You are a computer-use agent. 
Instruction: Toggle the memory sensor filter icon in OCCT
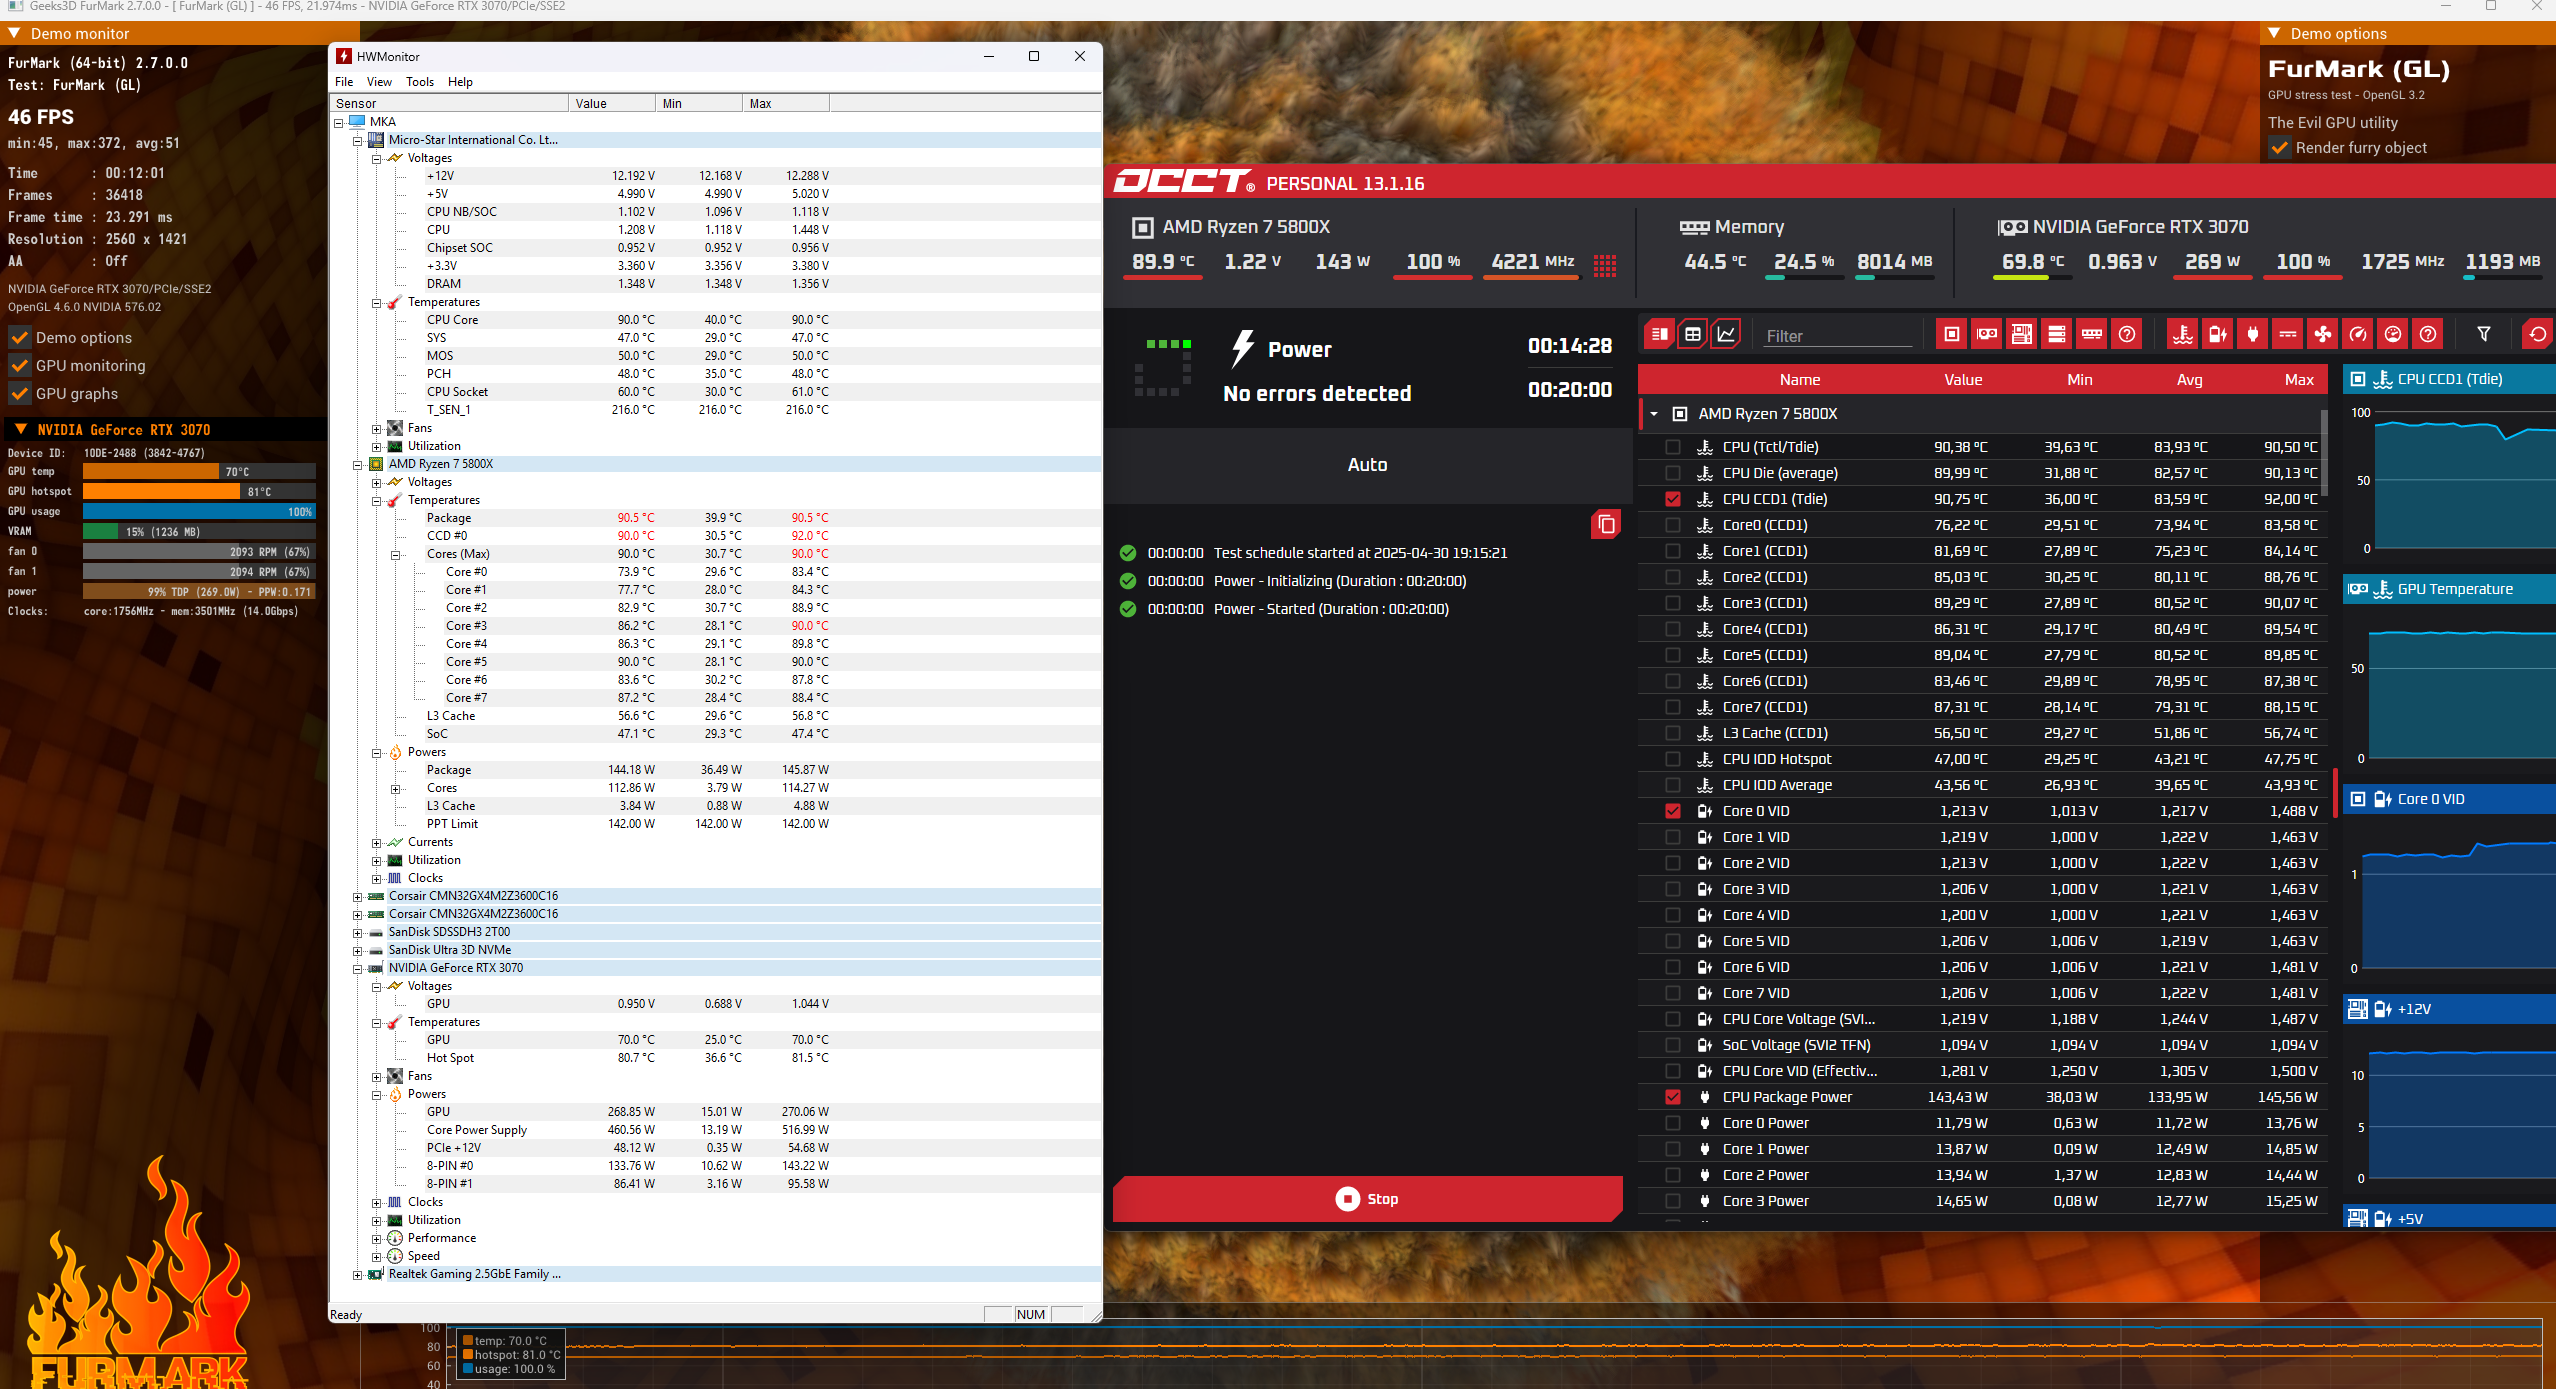(x=2092, y=334)
